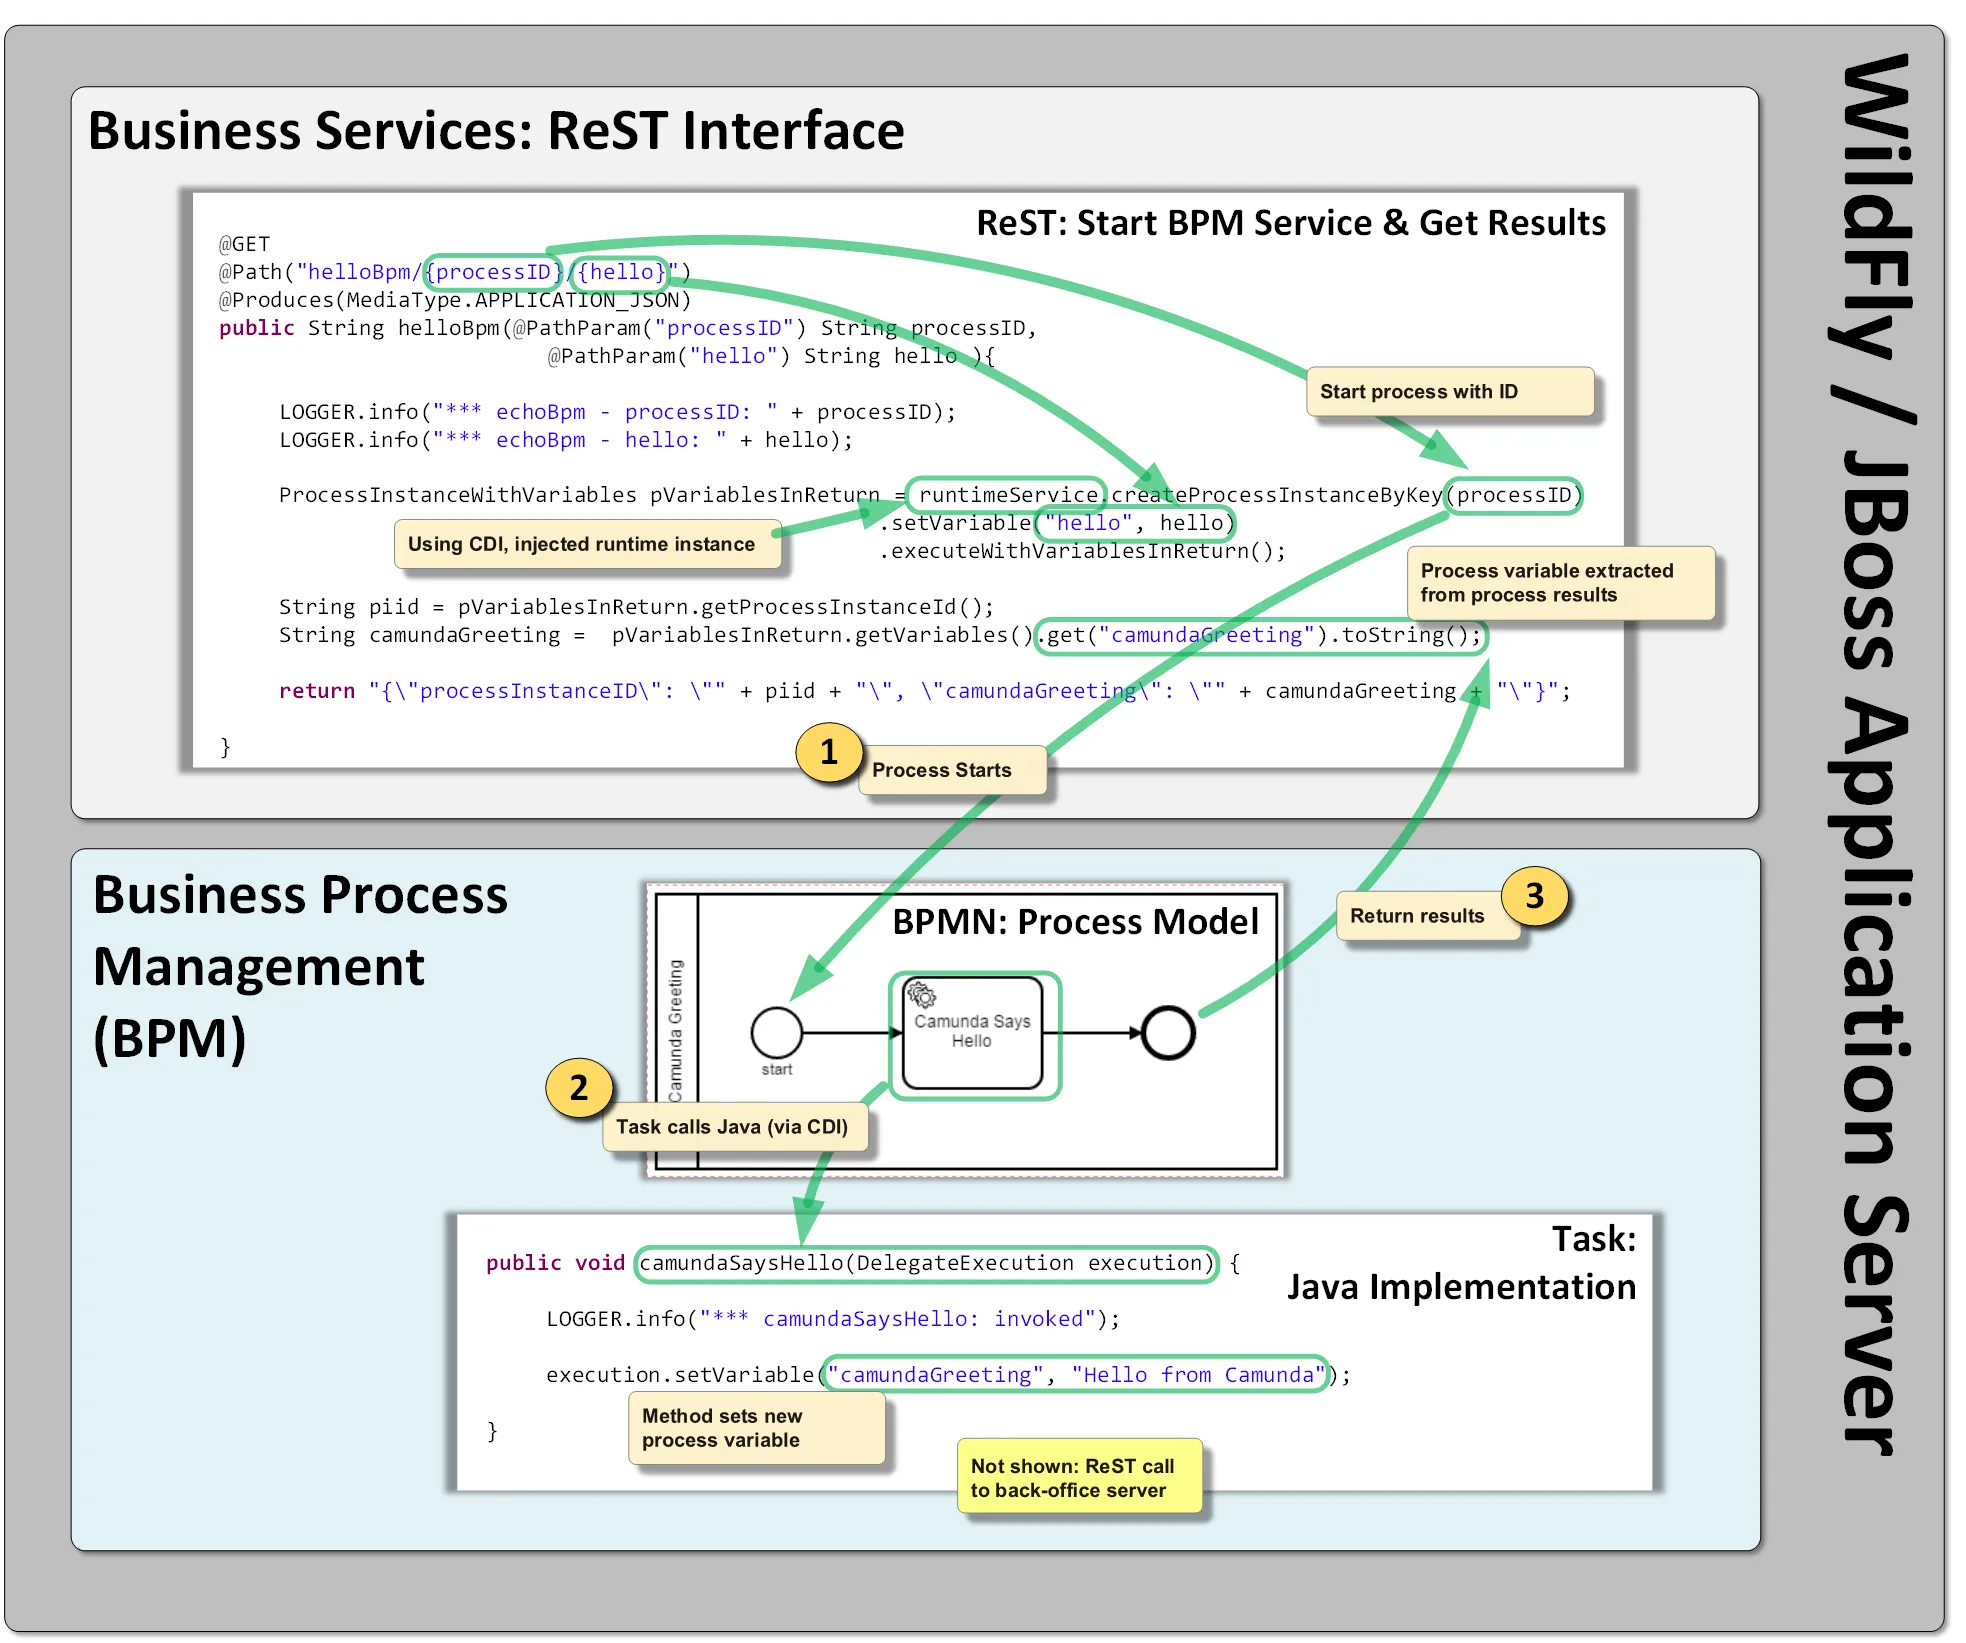The height and width of the screenshot is (1643, 1966).
Task: Click runtimeService in the code
Action: pos(1008,495)
